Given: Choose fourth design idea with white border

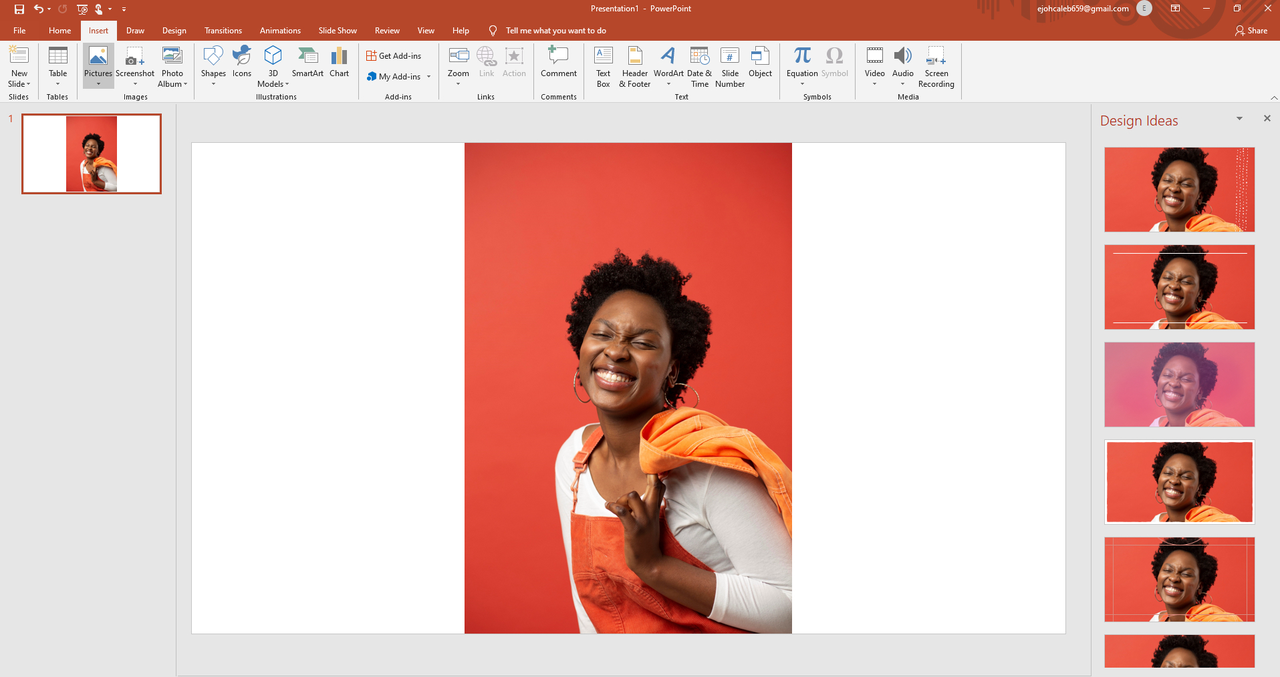Looking at the screenshot, I should click(x=1179, y=482).
